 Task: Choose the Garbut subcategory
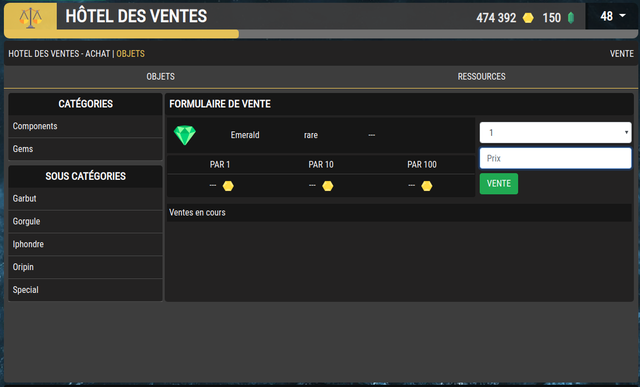click(85, 199)
